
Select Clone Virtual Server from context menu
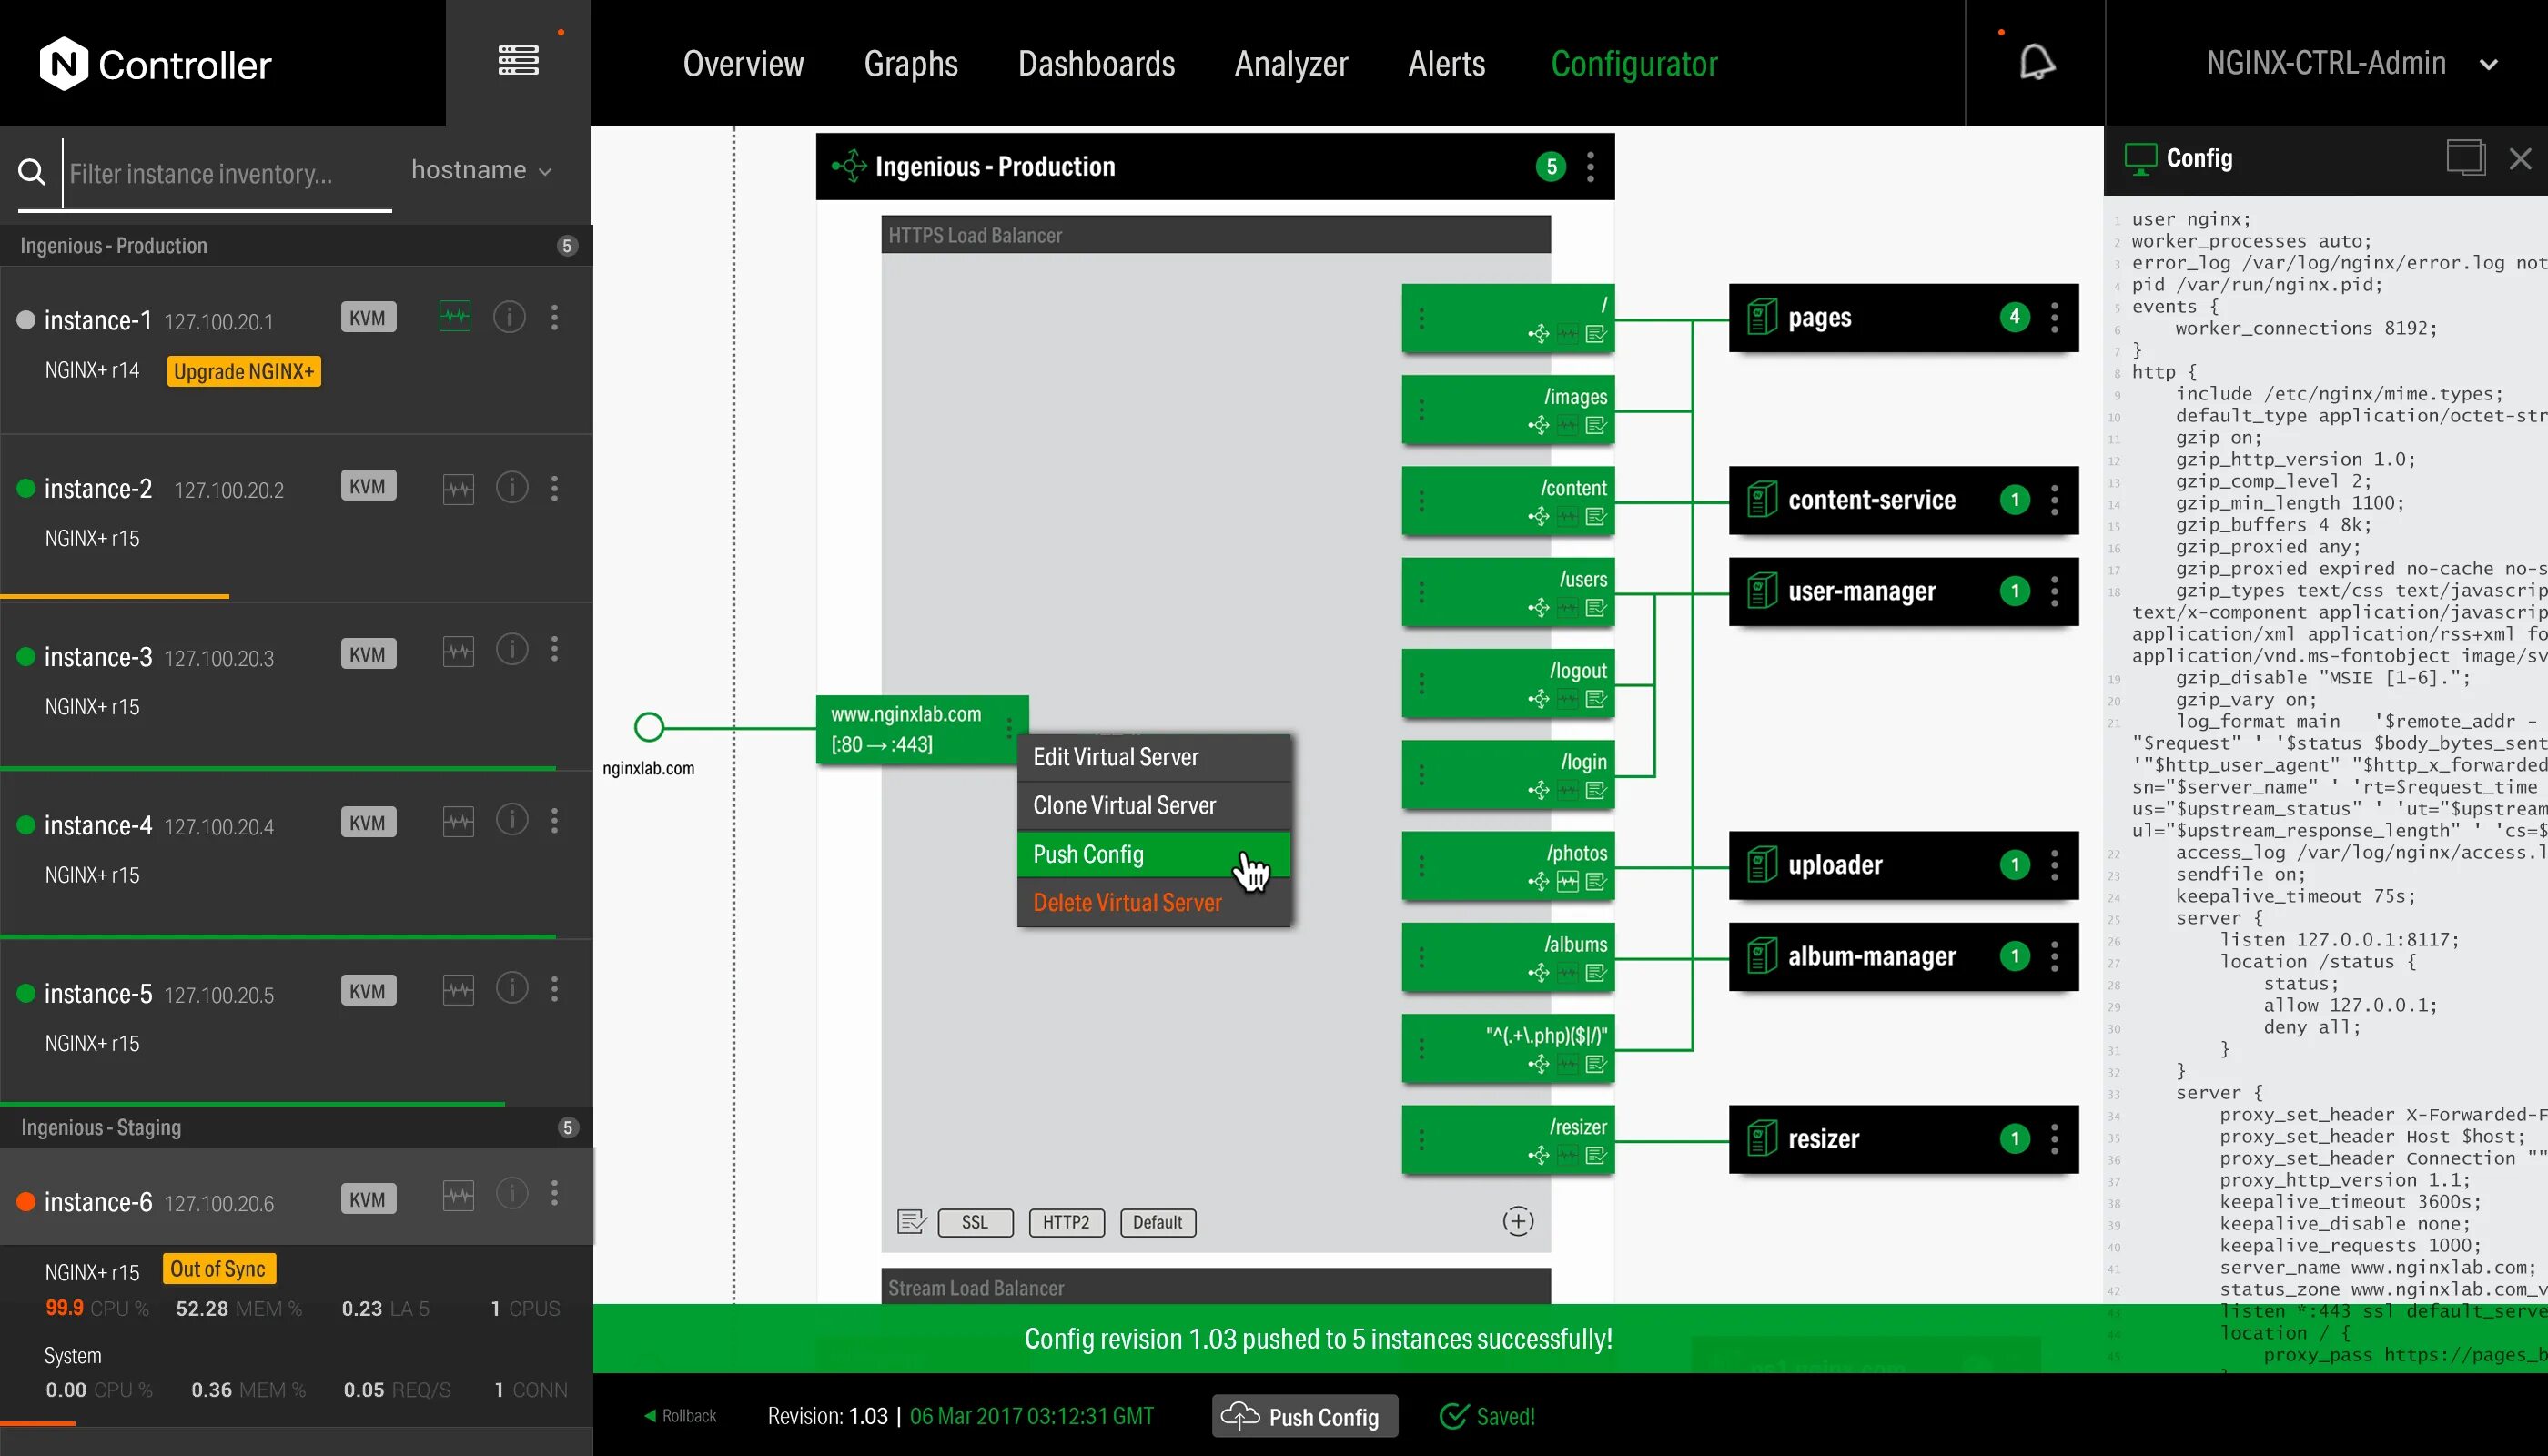(1124, 805)
